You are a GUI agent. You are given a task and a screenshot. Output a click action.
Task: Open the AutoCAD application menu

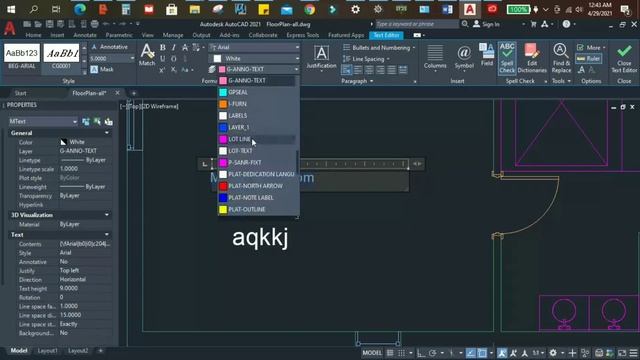click(10, 28)
